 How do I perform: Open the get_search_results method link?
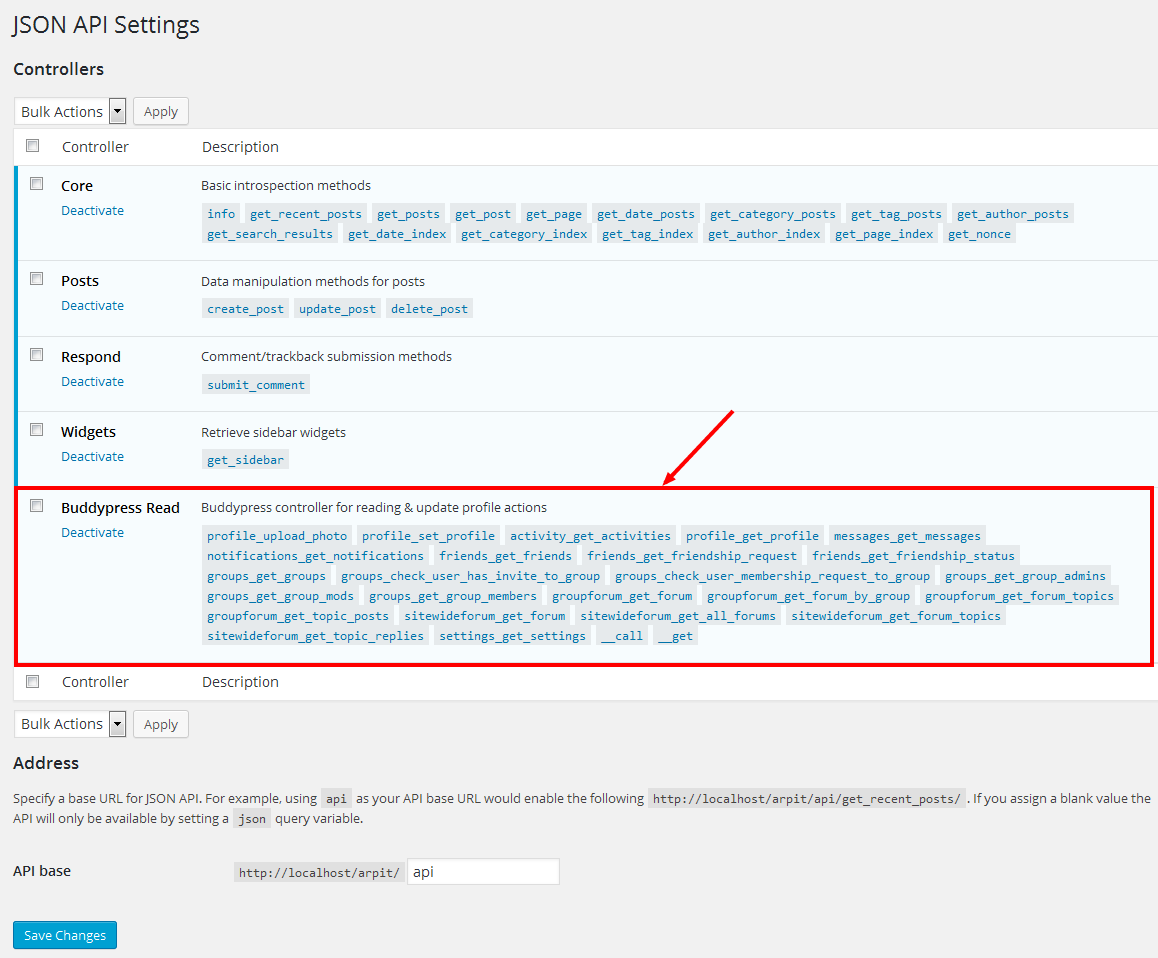270,234
